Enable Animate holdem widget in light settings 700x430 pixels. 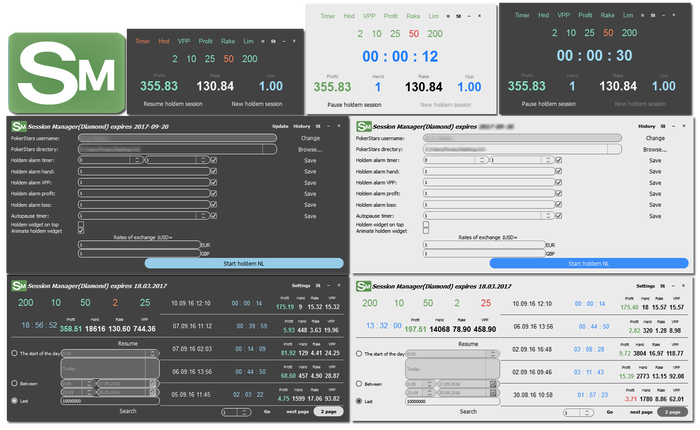tap(426, 231)
